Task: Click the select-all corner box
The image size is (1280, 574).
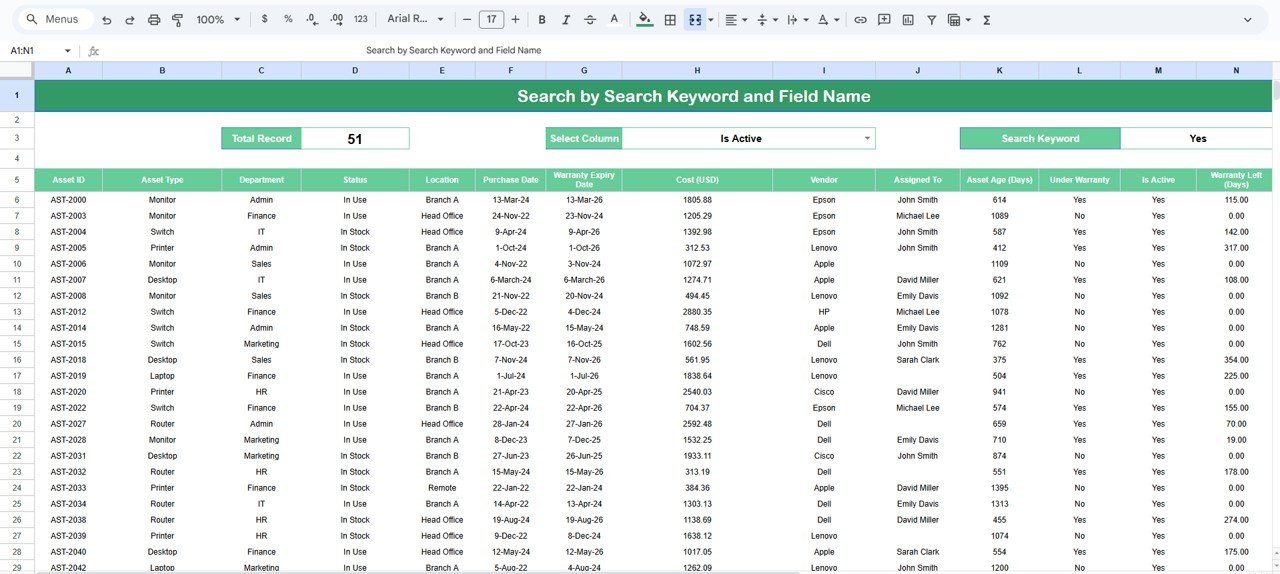Action: (x=17, y=71)
